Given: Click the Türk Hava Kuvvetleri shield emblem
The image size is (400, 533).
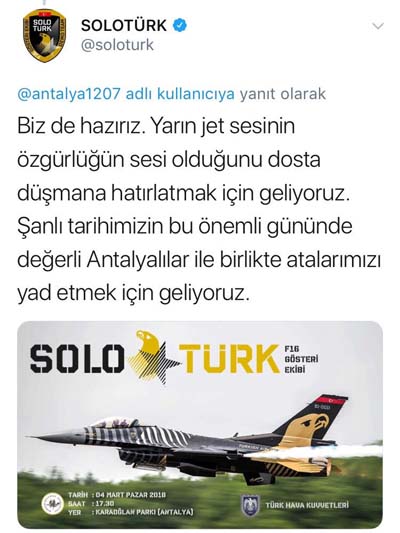Looking at the screenshot, I should [250, 505].
